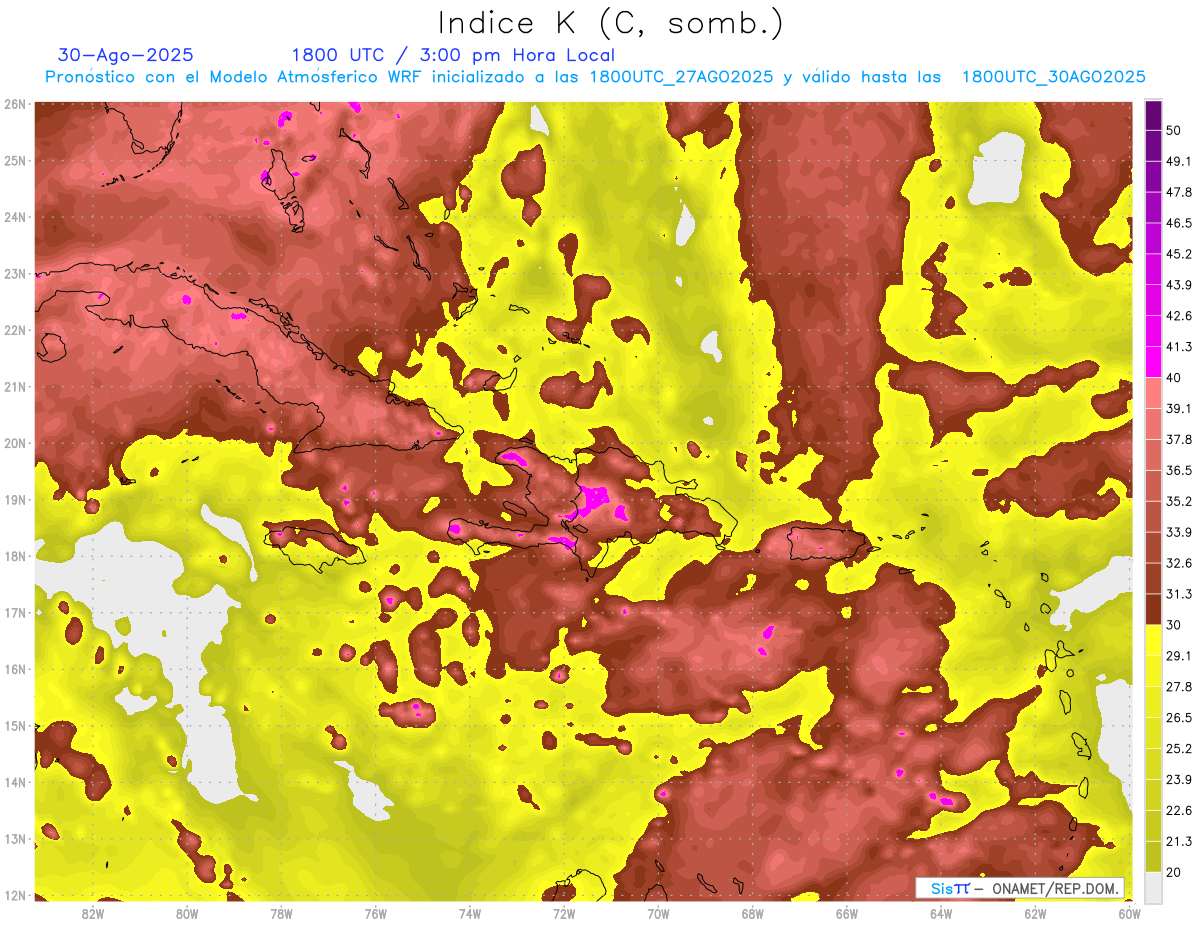Screen dimensions: 1200x927
Task: Click the 80W longitude label
Action: coord(187,913)
